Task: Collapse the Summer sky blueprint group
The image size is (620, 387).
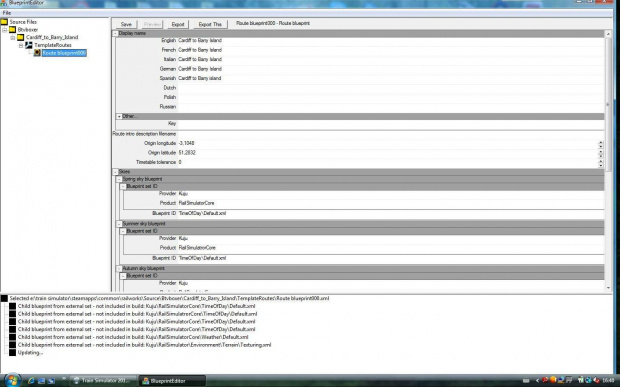Action: coord(119,224)
